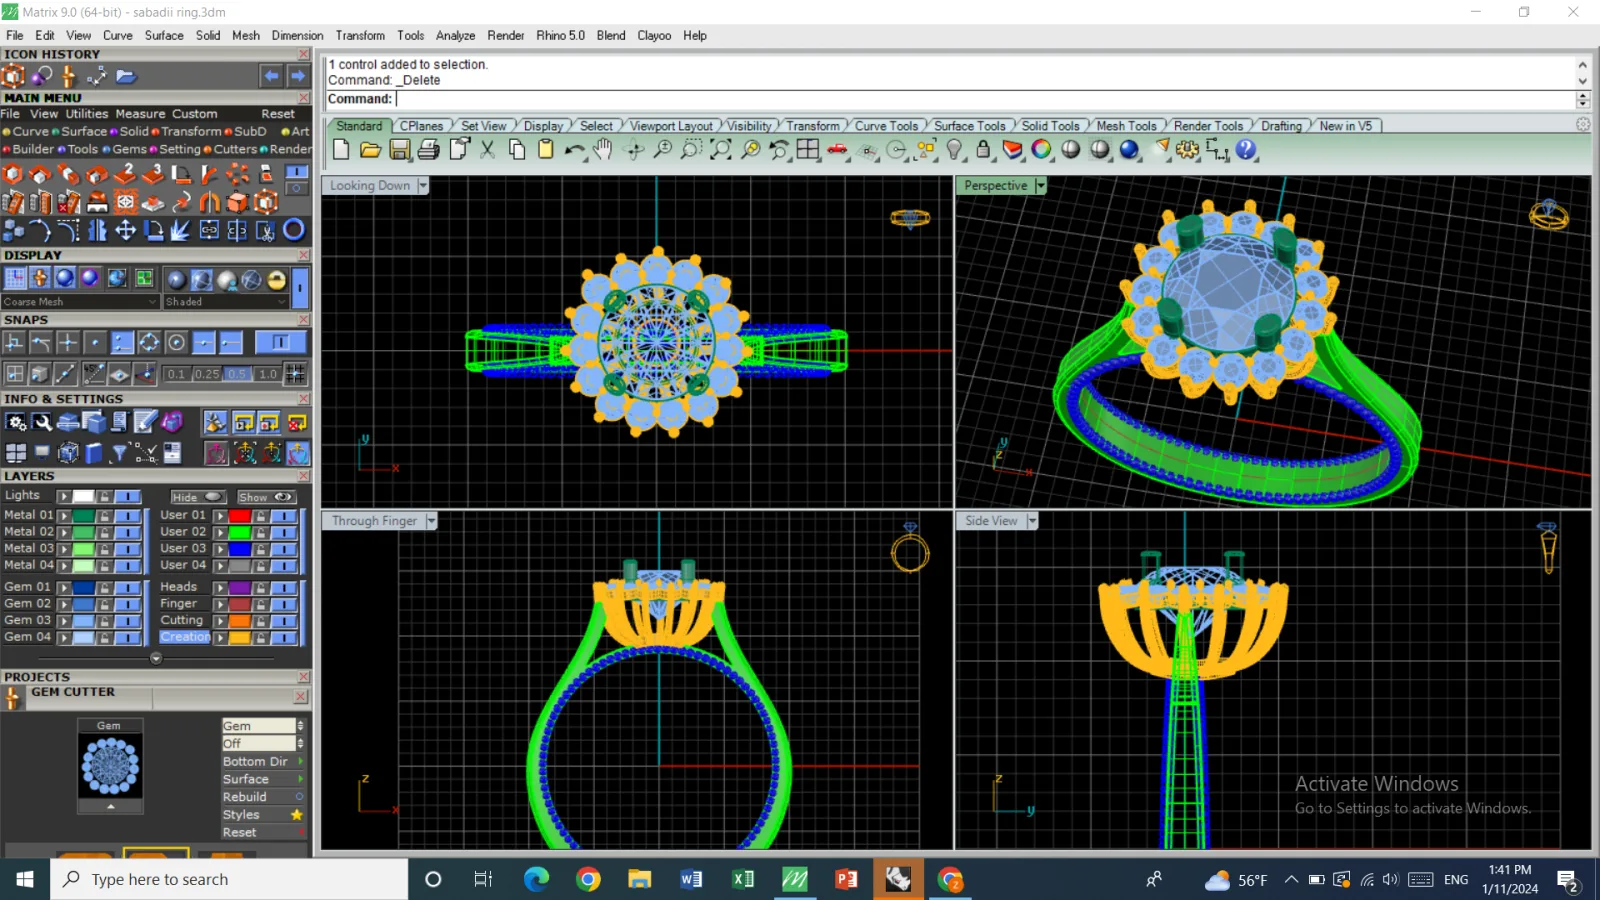Click the Gem Cutter icon in Icon History
Screen dimensions: 1600x900
point(68,76)
